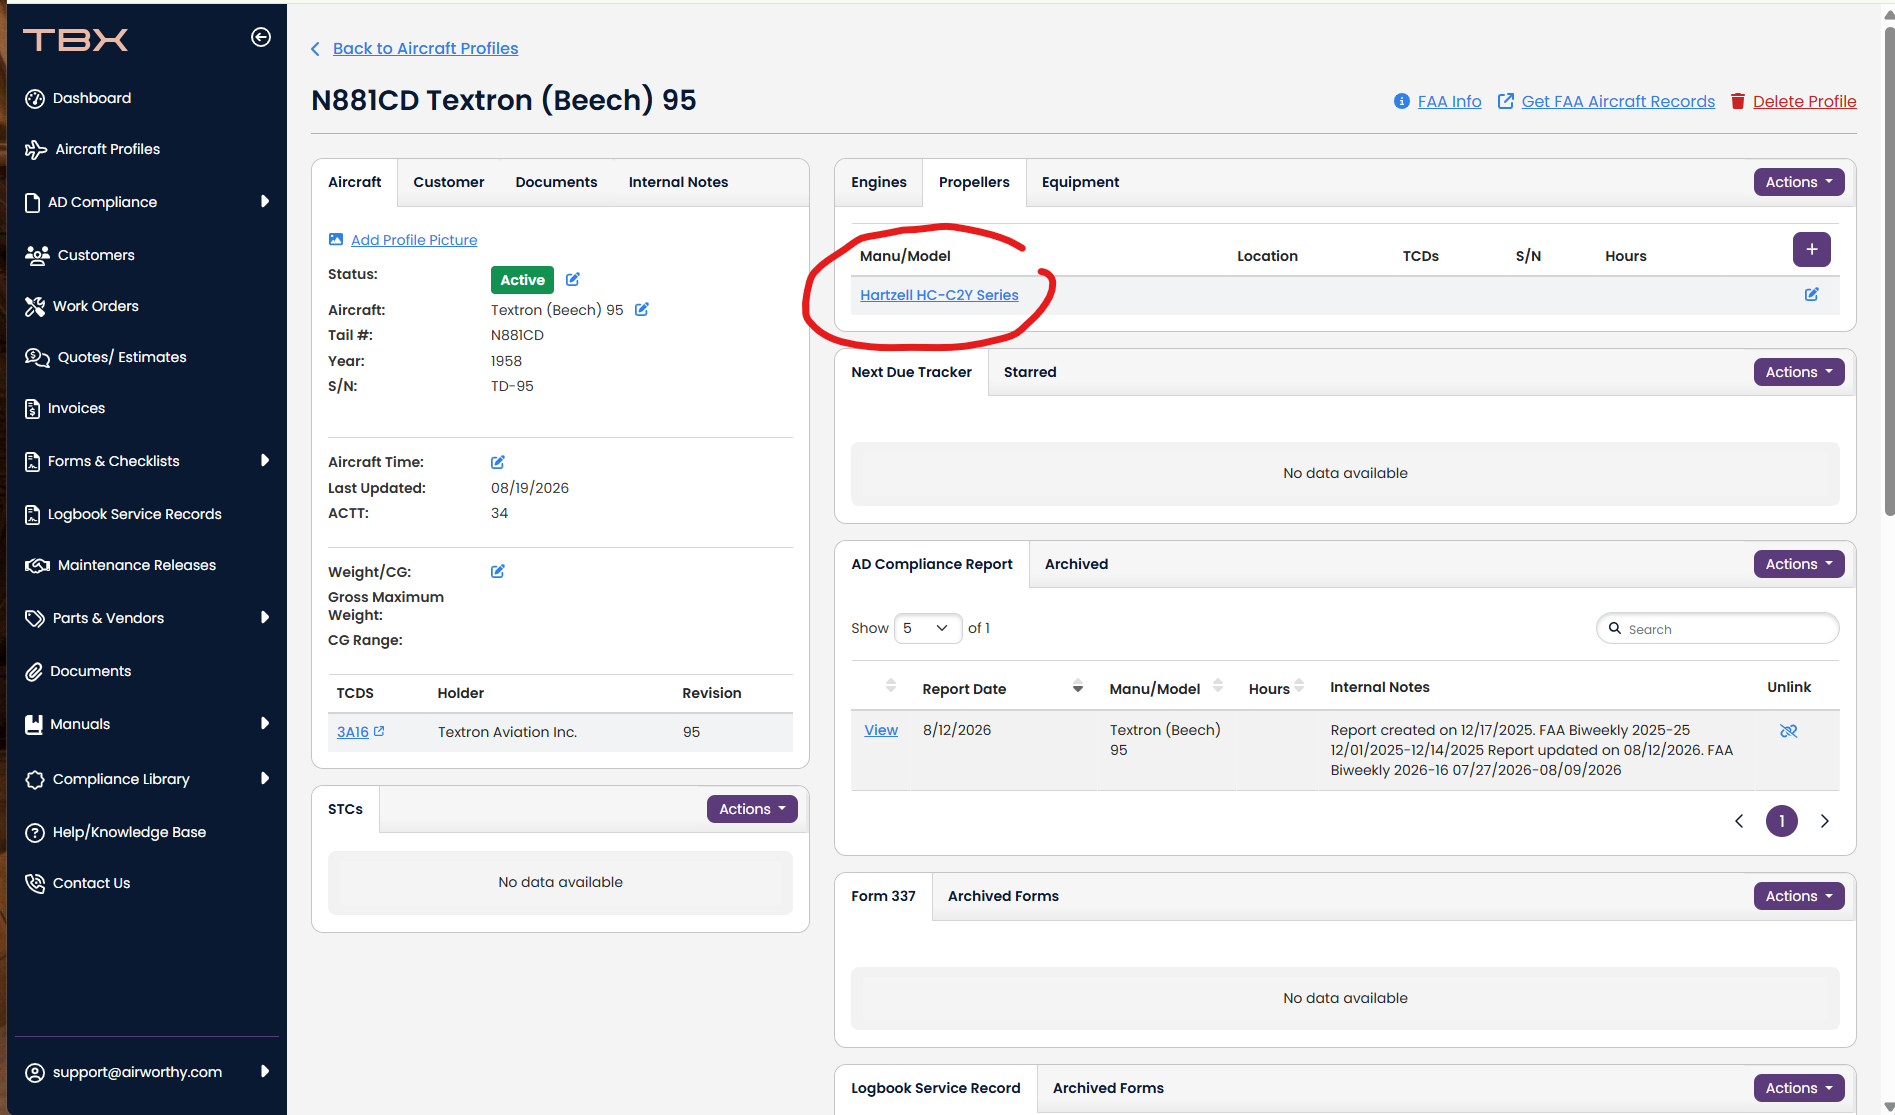Unlink the AD compliance report
Image resolution: width=1895 pixels, height=1115 pixels.
1789,731
